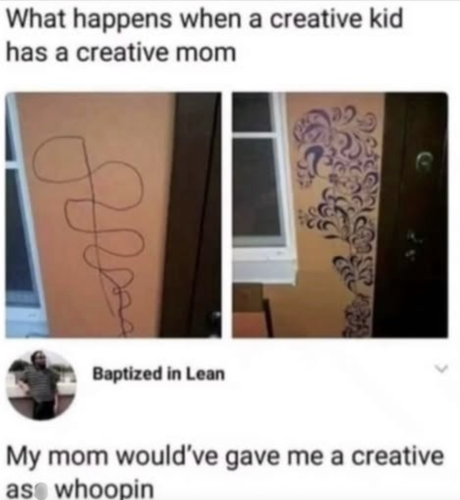Visit the Baptized in Lean username link
The image size is (460, 500).
pyautogui.click(x=159, y=374)
